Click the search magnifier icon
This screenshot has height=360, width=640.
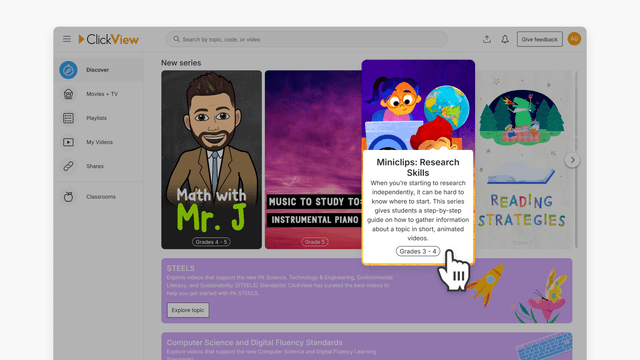pyautogui.click(x=176, y=39)
